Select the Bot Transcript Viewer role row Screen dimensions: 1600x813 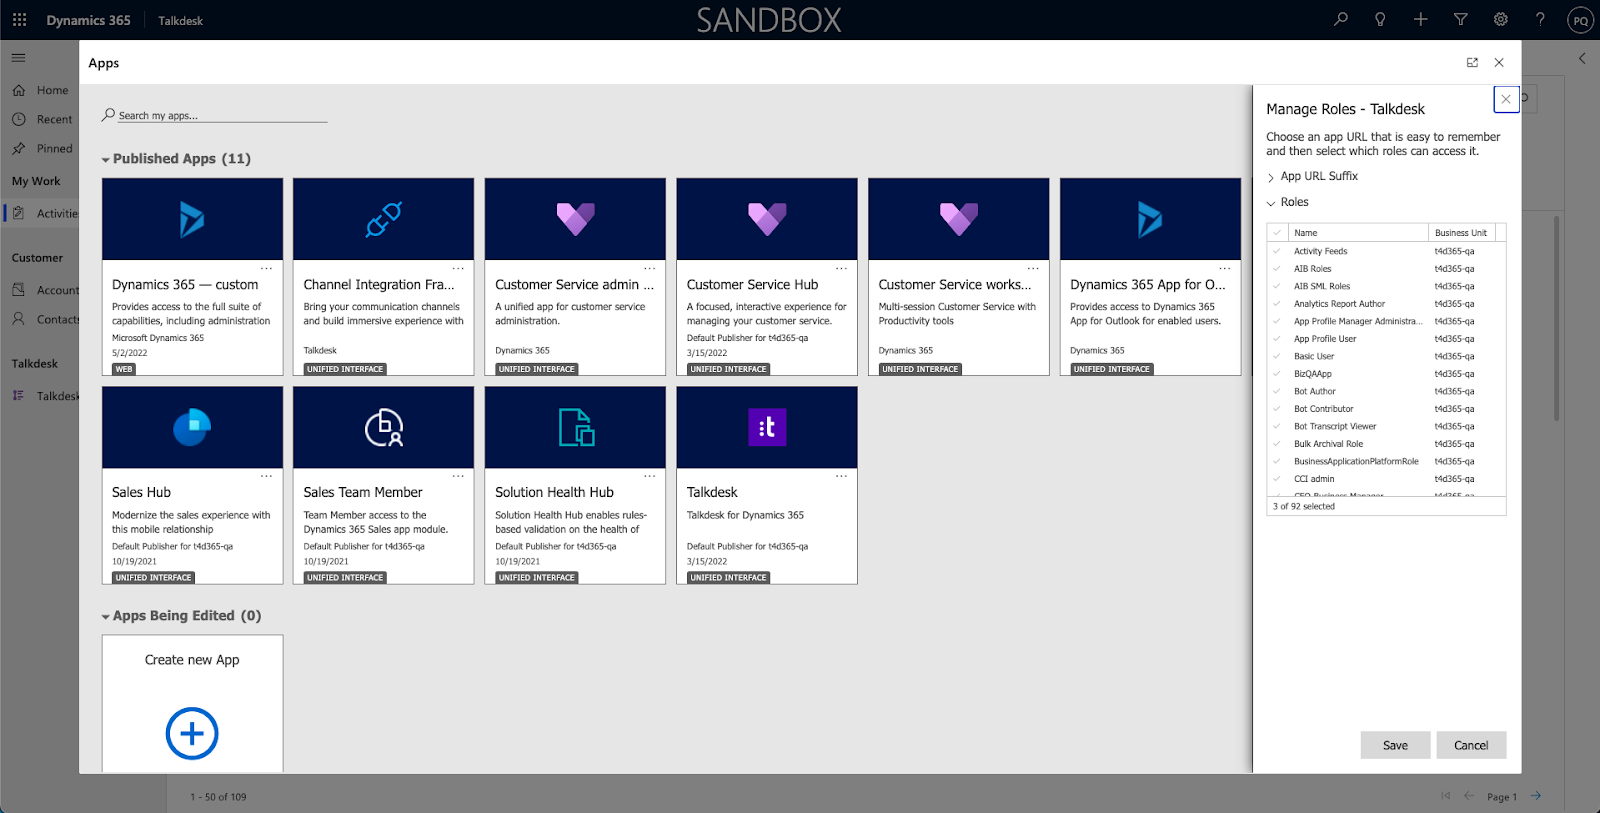[1386, 426]
